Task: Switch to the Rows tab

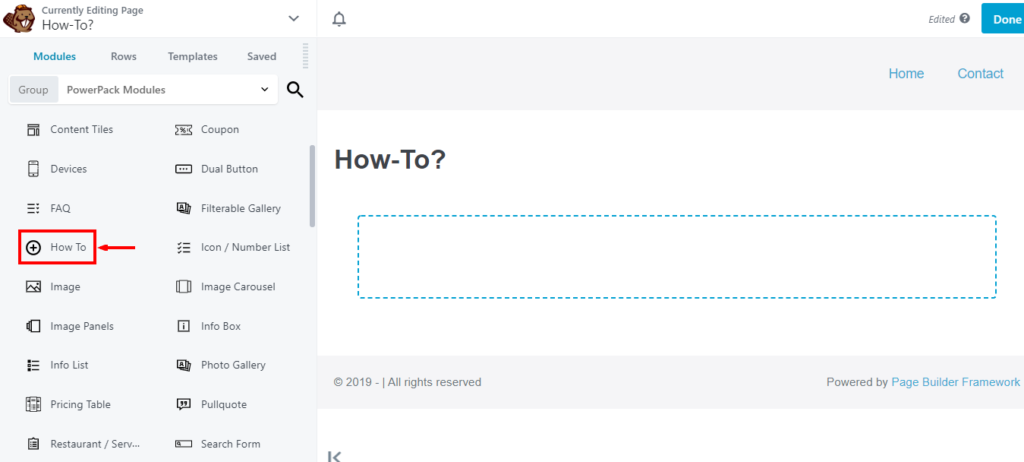Action: tap(123, 56)
